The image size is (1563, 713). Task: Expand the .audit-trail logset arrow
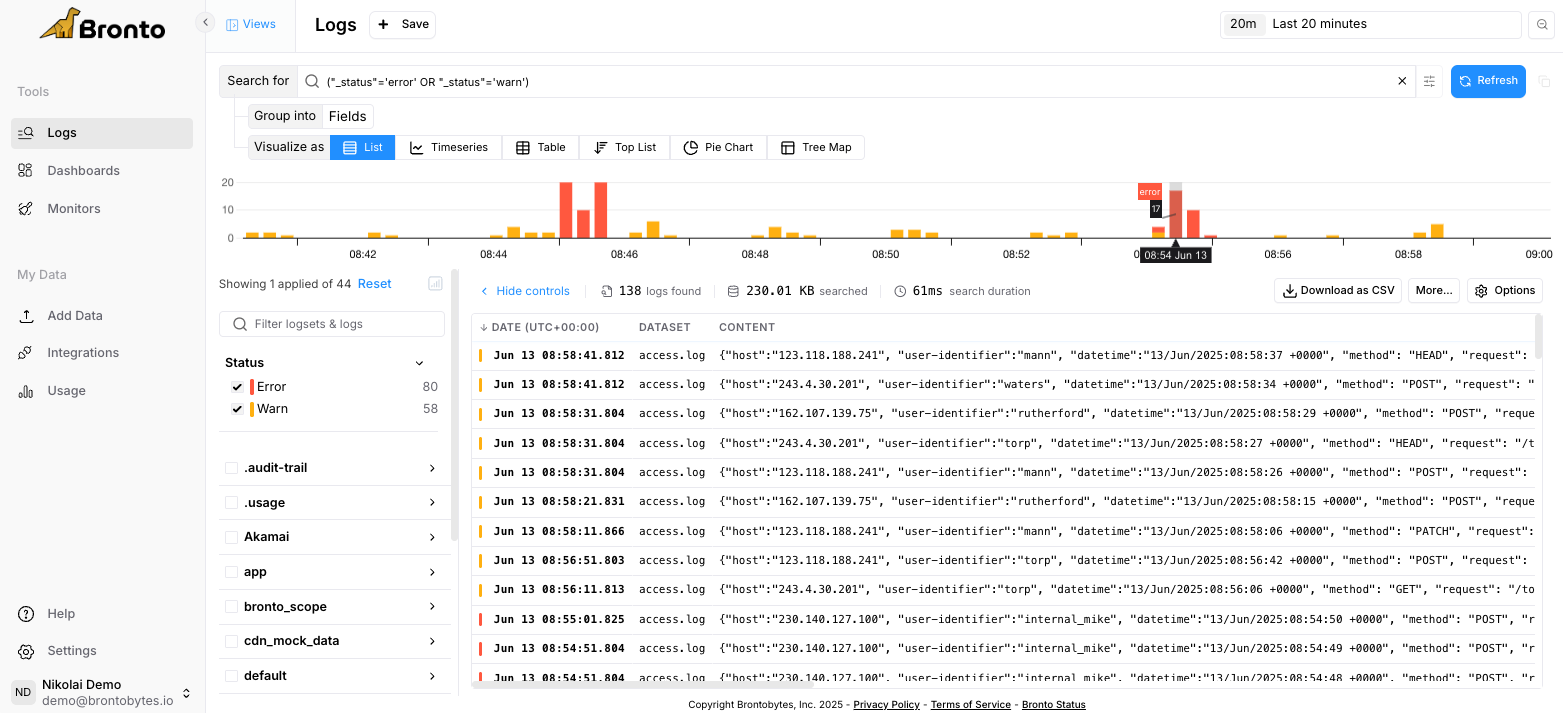click(x=432, y=468)
